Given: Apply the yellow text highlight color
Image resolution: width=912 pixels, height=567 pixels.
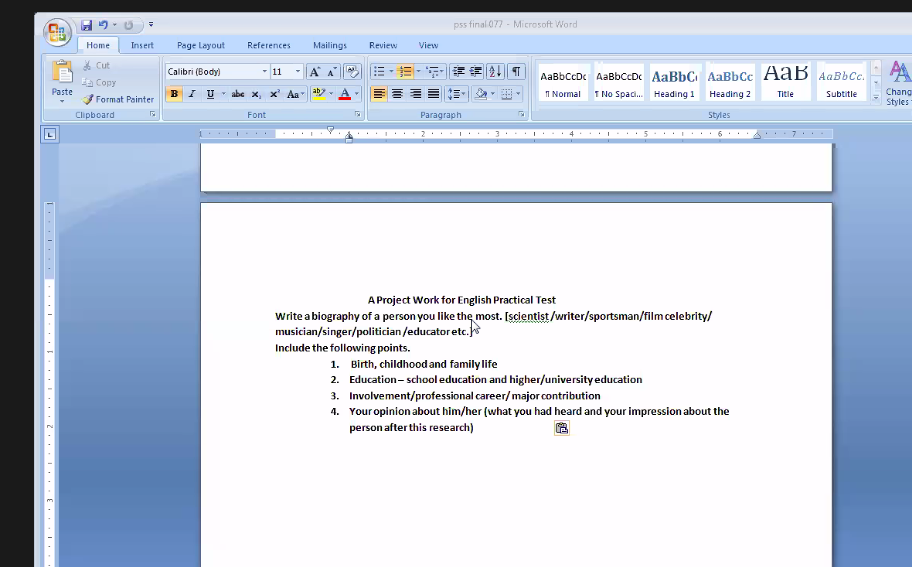Looking at the screenshot, I should 318,94.
